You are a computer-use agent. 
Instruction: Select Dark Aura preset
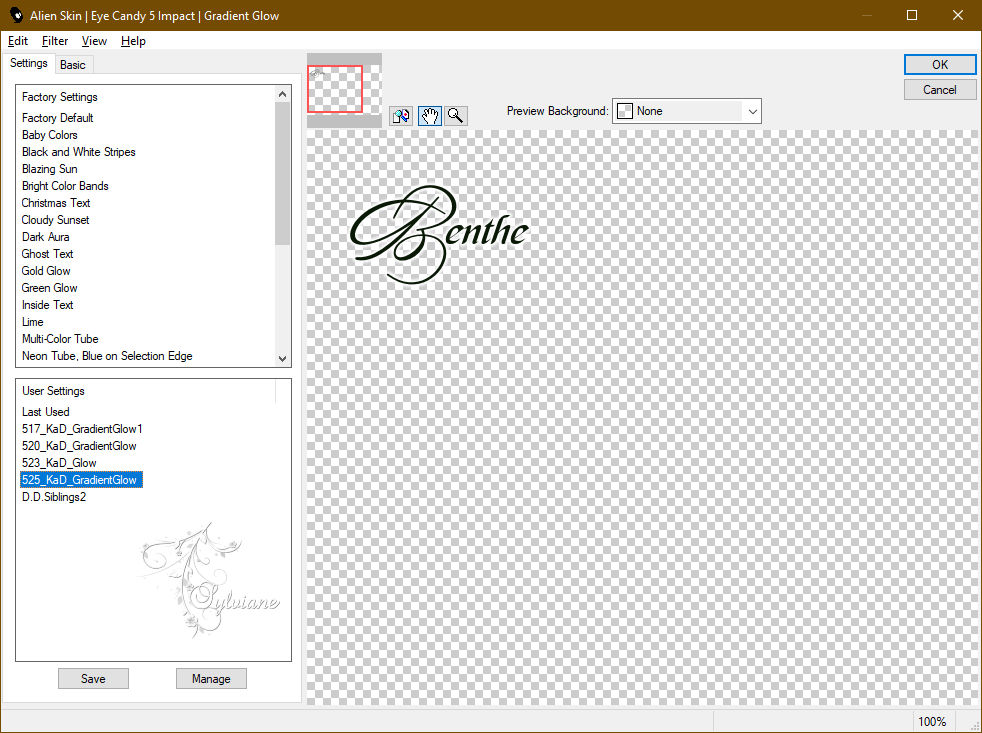(x=46, y=237)
